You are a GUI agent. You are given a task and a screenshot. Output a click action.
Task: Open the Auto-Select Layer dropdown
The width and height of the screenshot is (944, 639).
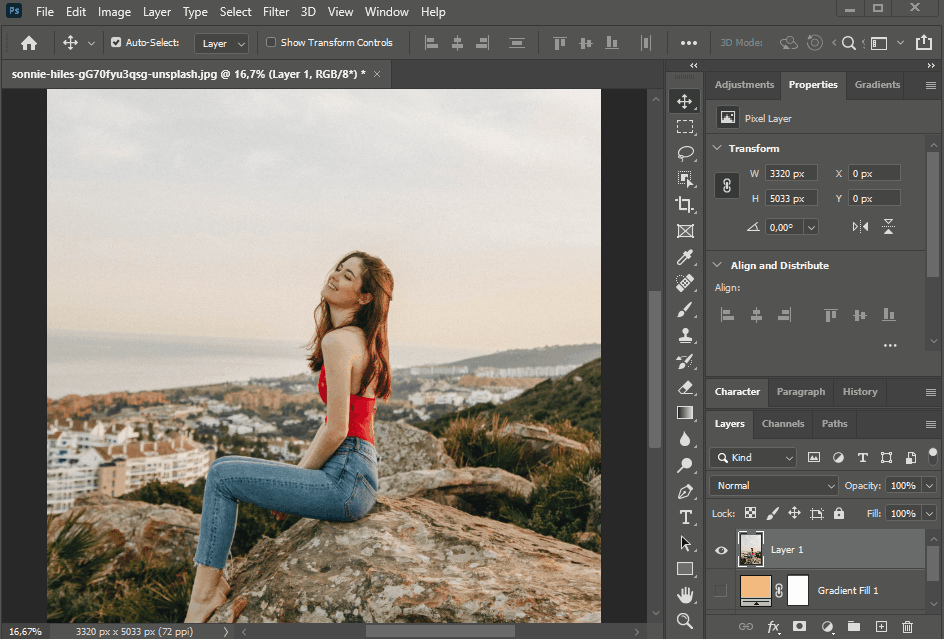pyautogui.click(x=222, y=44)
